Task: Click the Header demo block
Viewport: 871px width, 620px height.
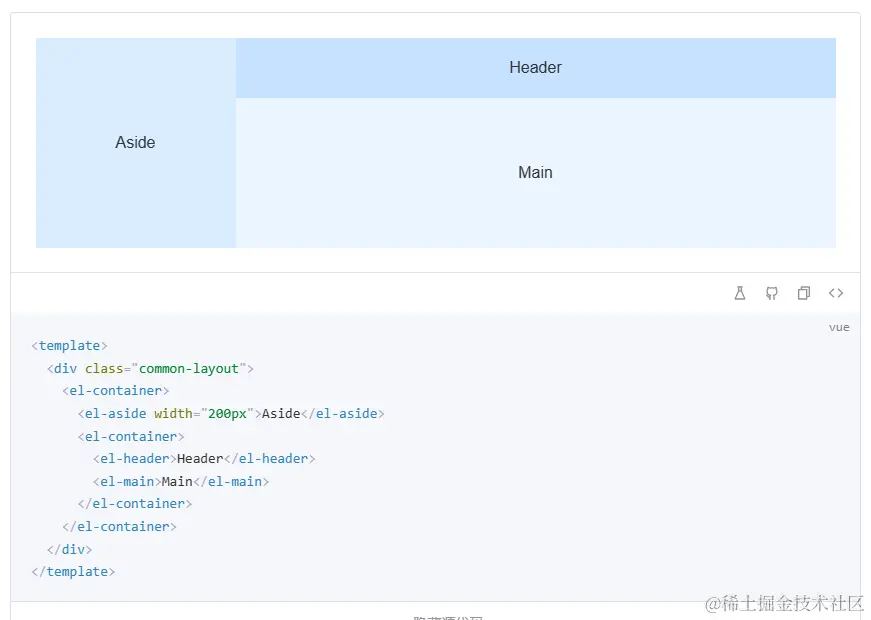Action: pyautogui.click(x=535, y=68)
